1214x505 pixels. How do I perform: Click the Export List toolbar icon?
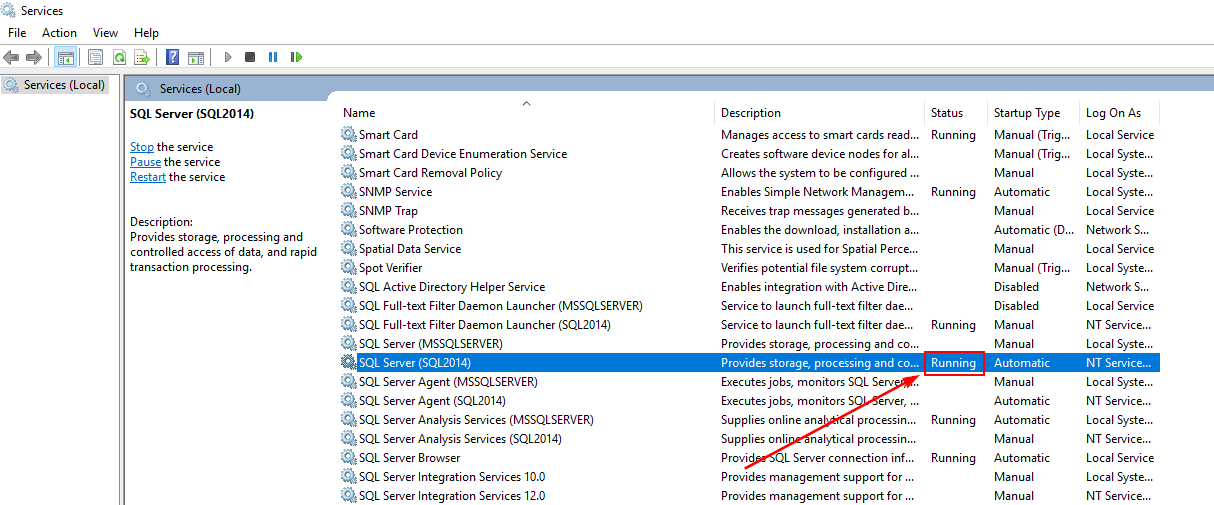(x=142, y=57)
